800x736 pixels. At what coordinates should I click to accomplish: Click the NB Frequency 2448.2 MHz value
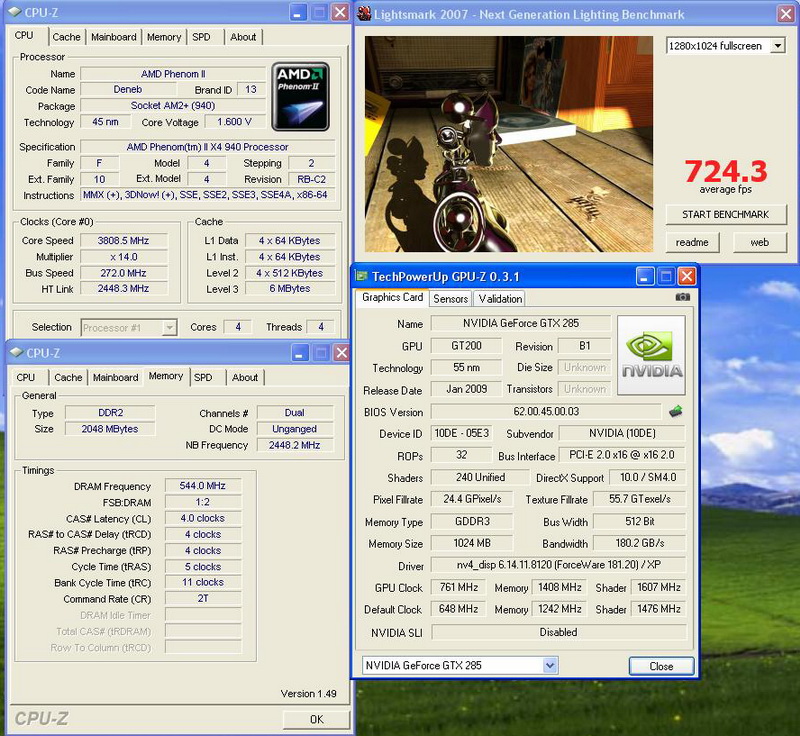coord(294,445)
